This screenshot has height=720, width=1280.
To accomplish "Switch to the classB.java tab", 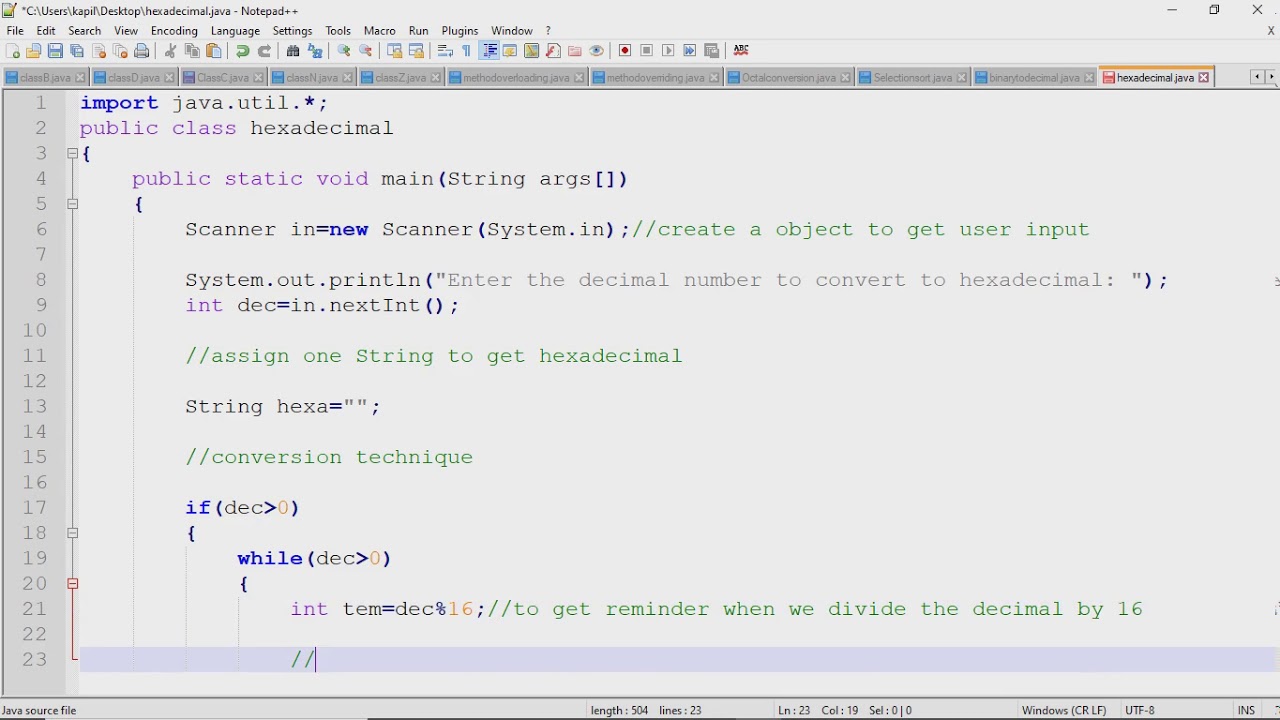I will click(x=44, y=78).
